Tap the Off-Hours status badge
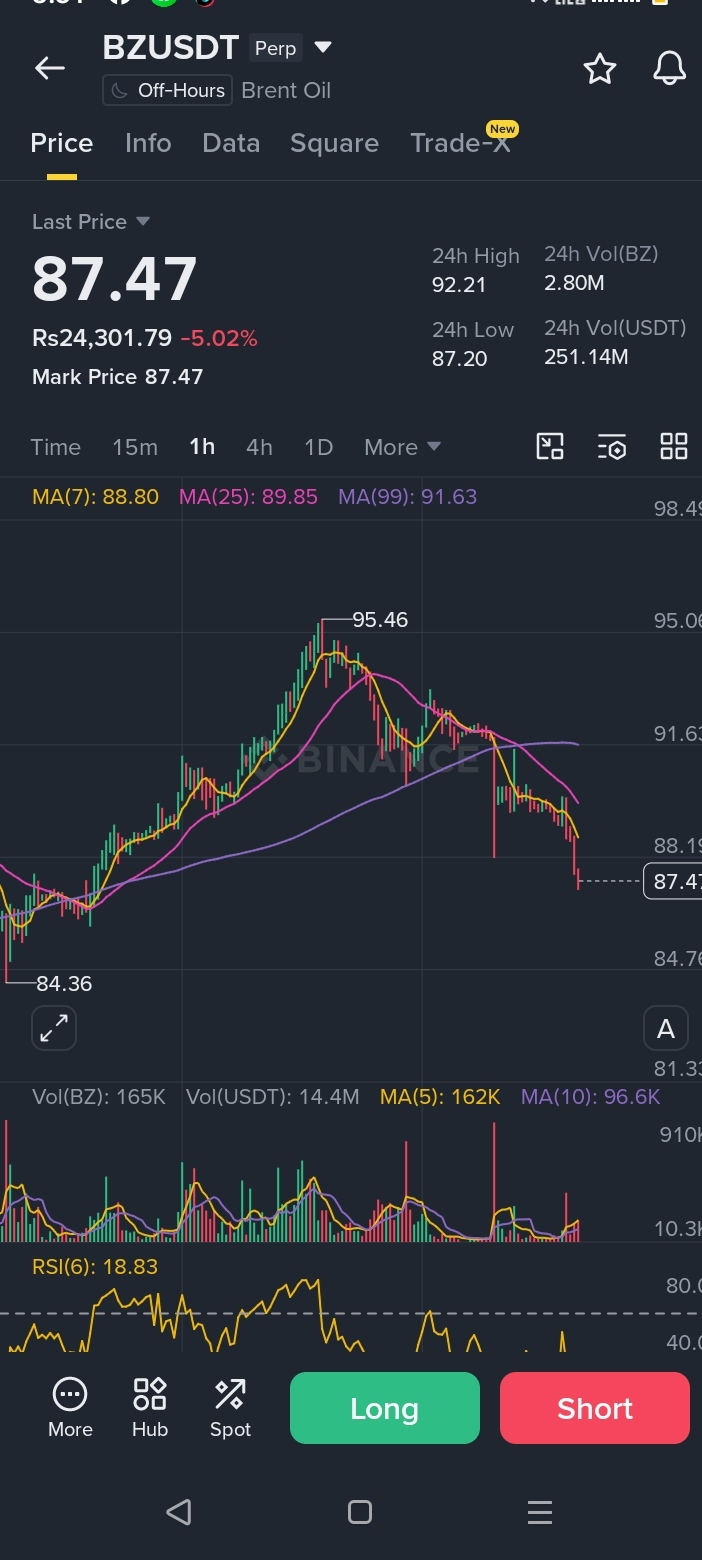Viewport: 702px width, 1560px height. pos(167,90)
